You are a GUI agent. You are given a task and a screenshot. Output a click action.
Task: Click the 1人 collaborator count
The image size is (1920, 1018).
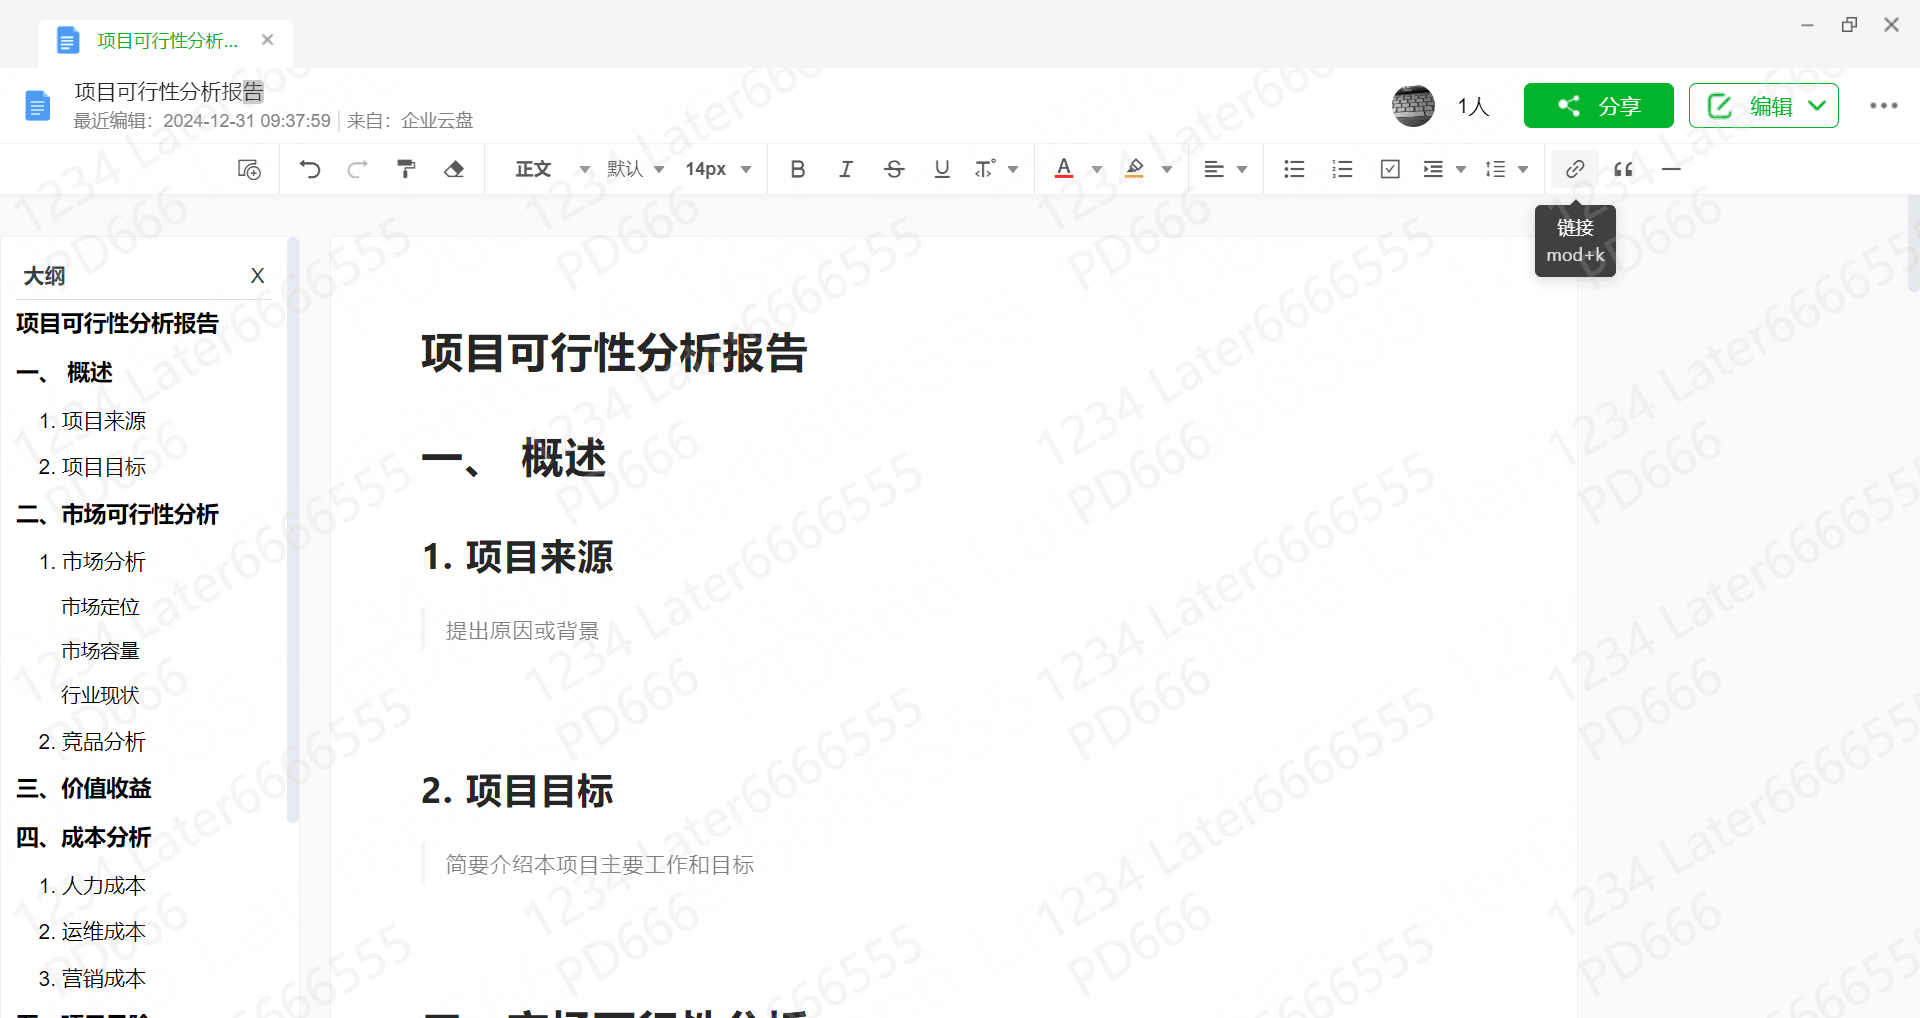tap(1473, 106)
